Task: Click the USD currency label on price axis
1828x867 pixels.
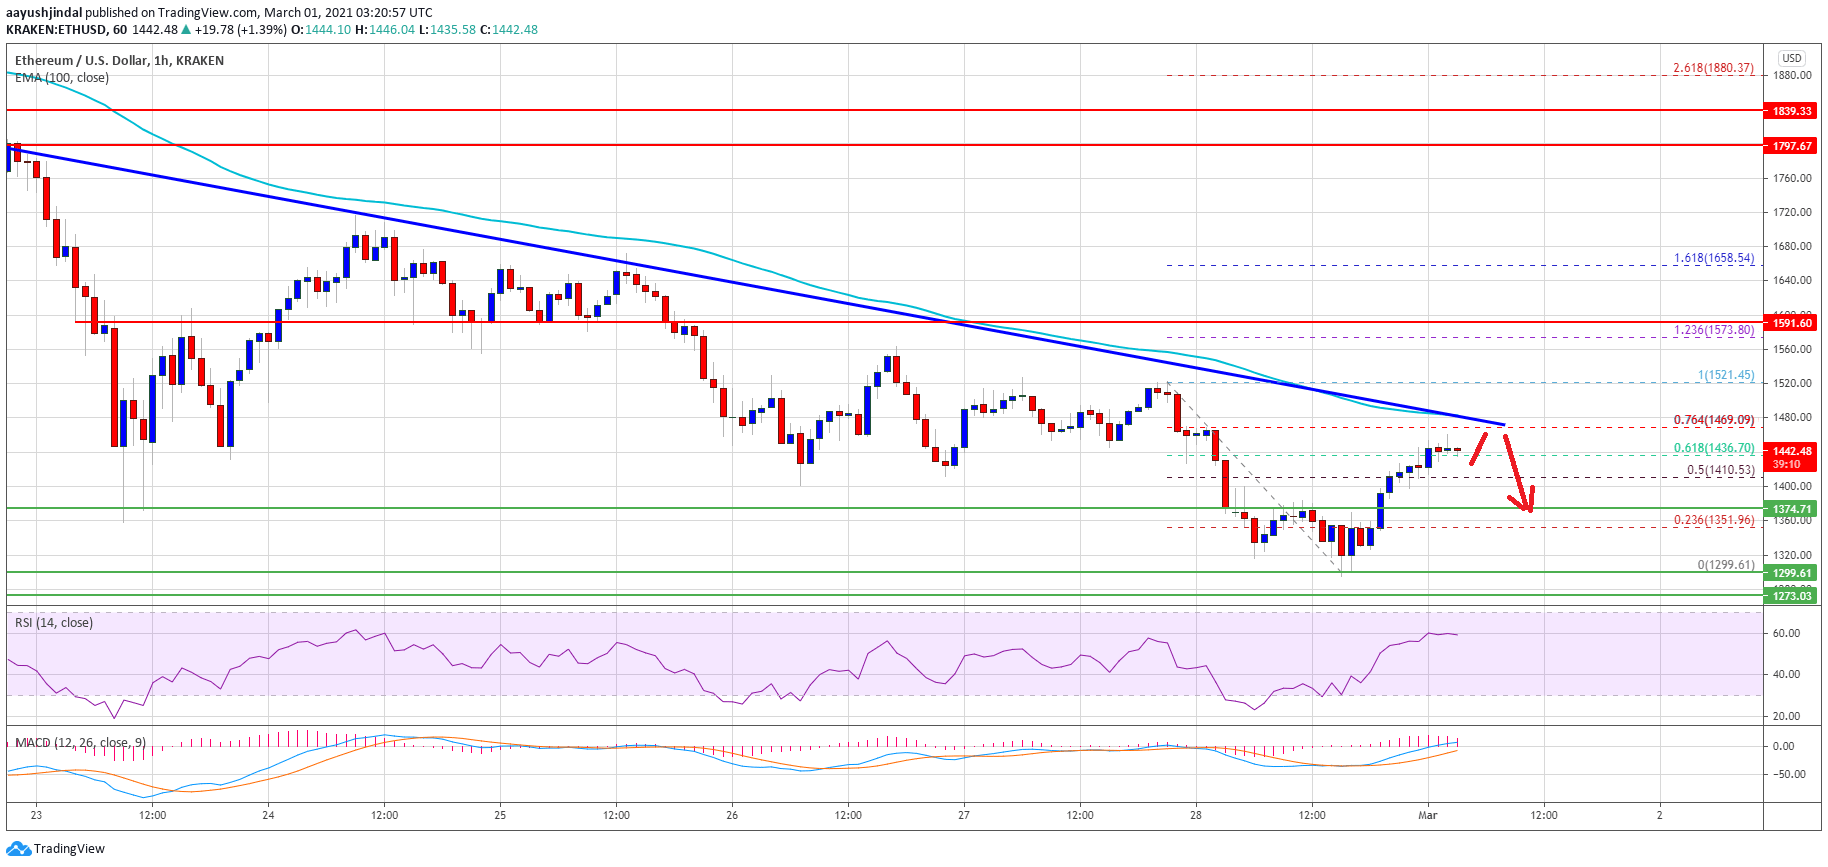Action: (1792, 58)
